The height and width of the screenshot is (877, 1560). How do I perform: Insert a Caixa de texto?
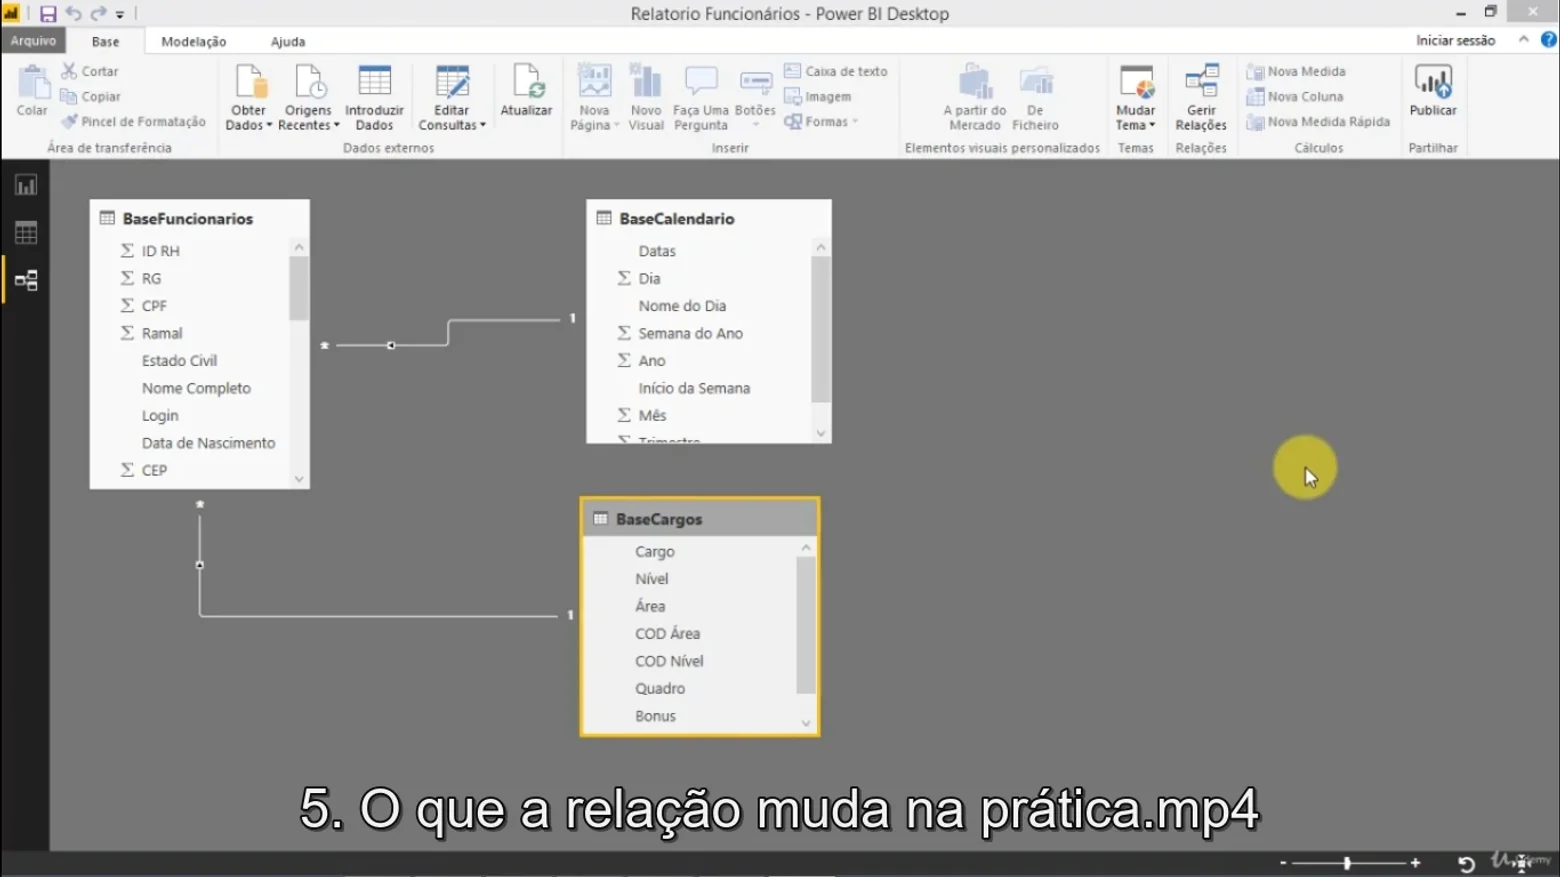pos(836,71)
